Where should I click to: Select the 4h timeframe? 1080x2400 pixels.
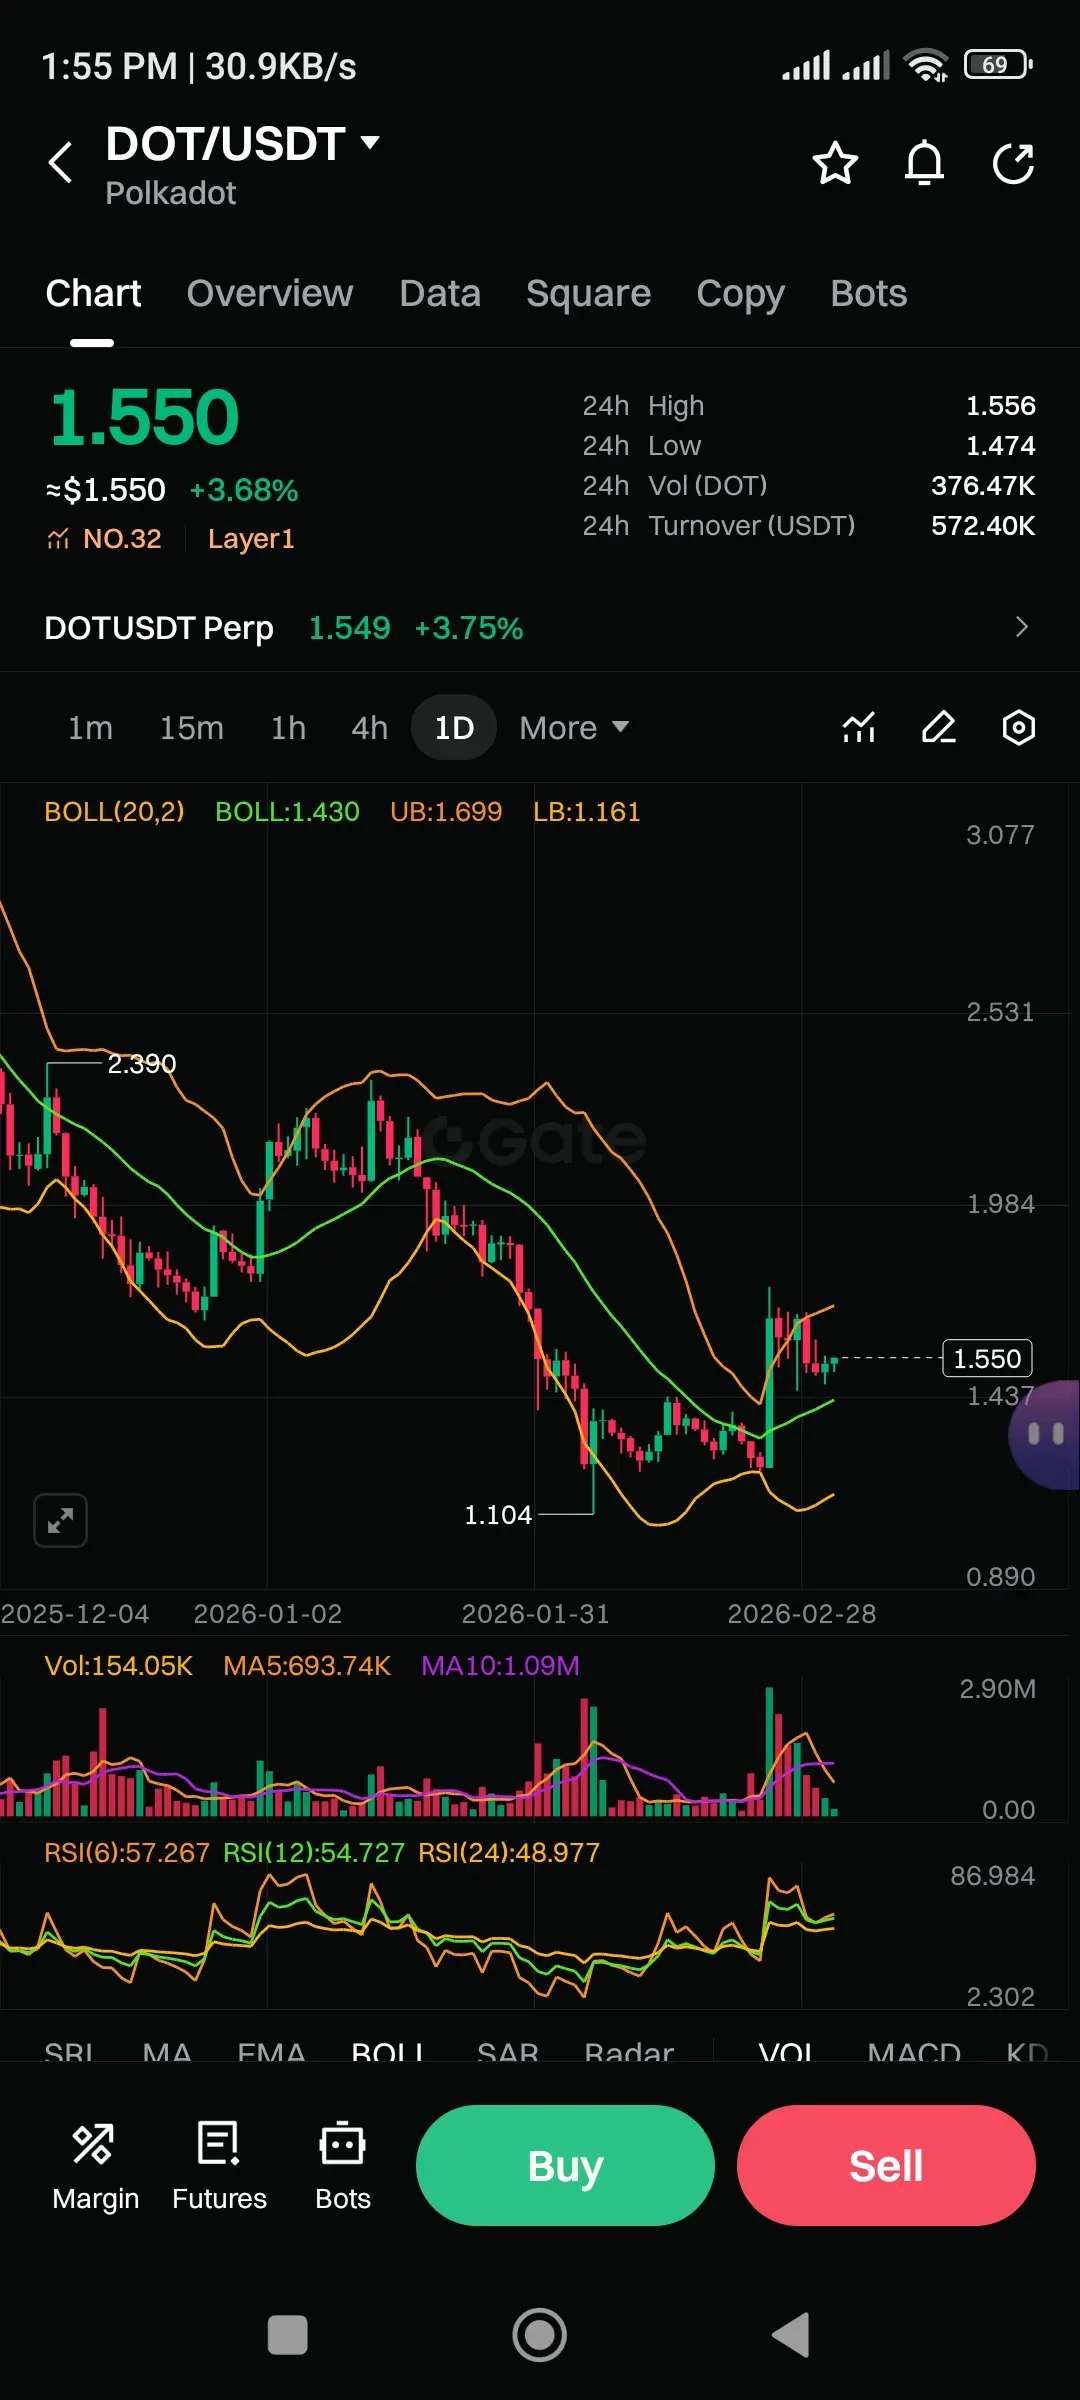tap(369, 727)
